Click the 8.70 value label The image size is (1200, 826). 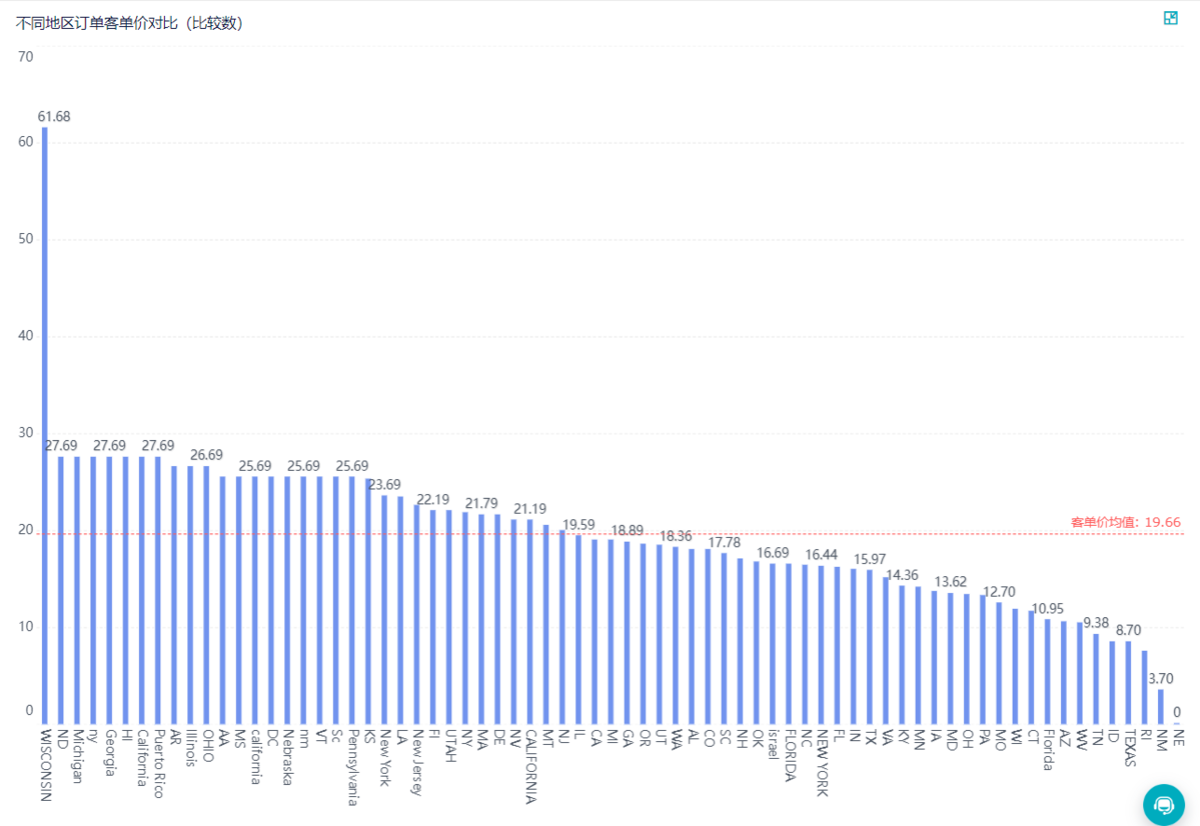pos(1128,630)
